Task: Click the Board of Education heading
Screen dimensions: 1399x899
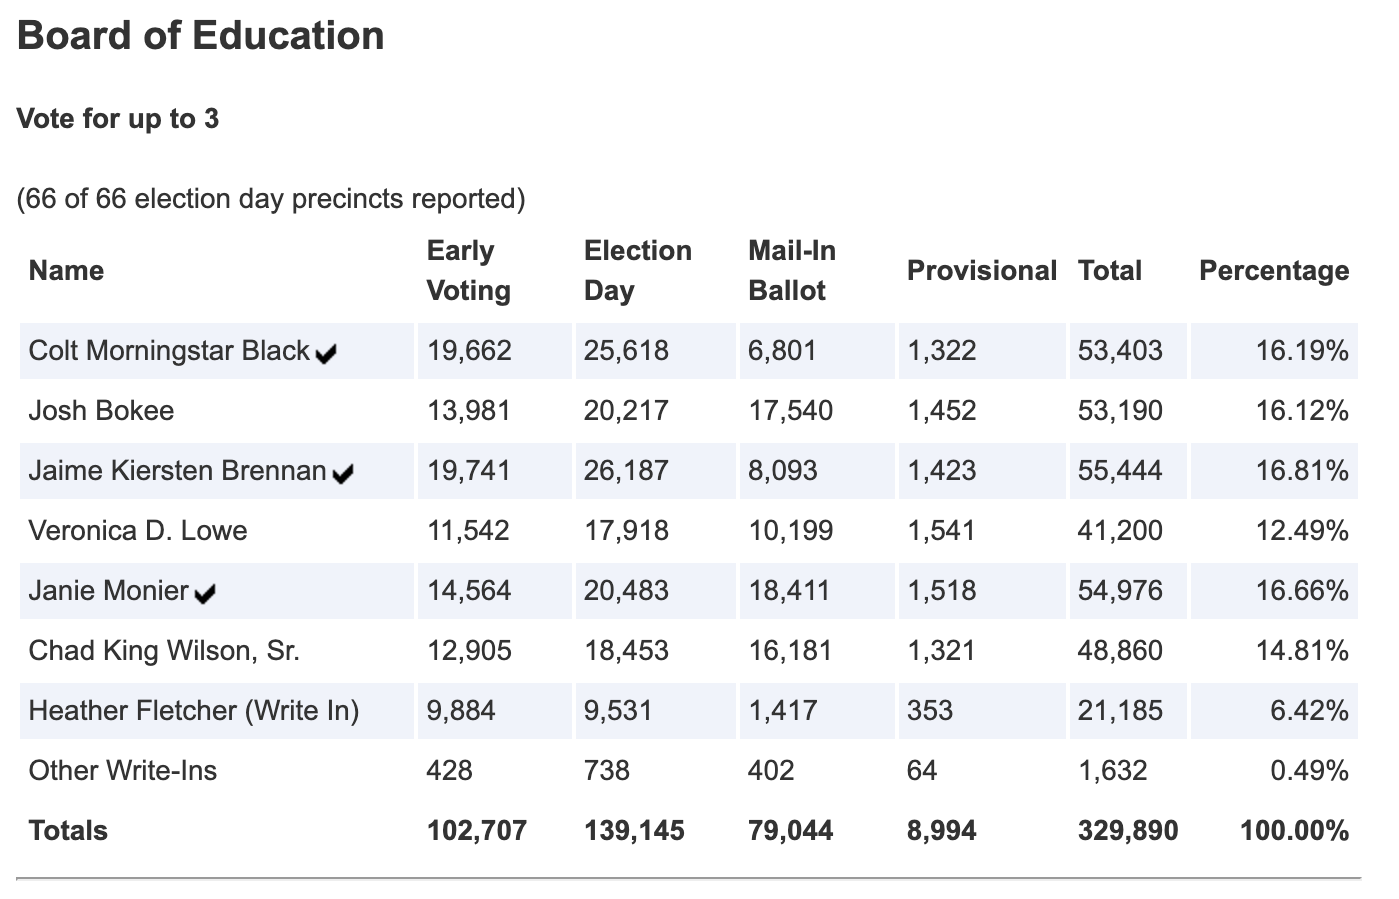Action: pyautogui.click(x=200, y=36)
